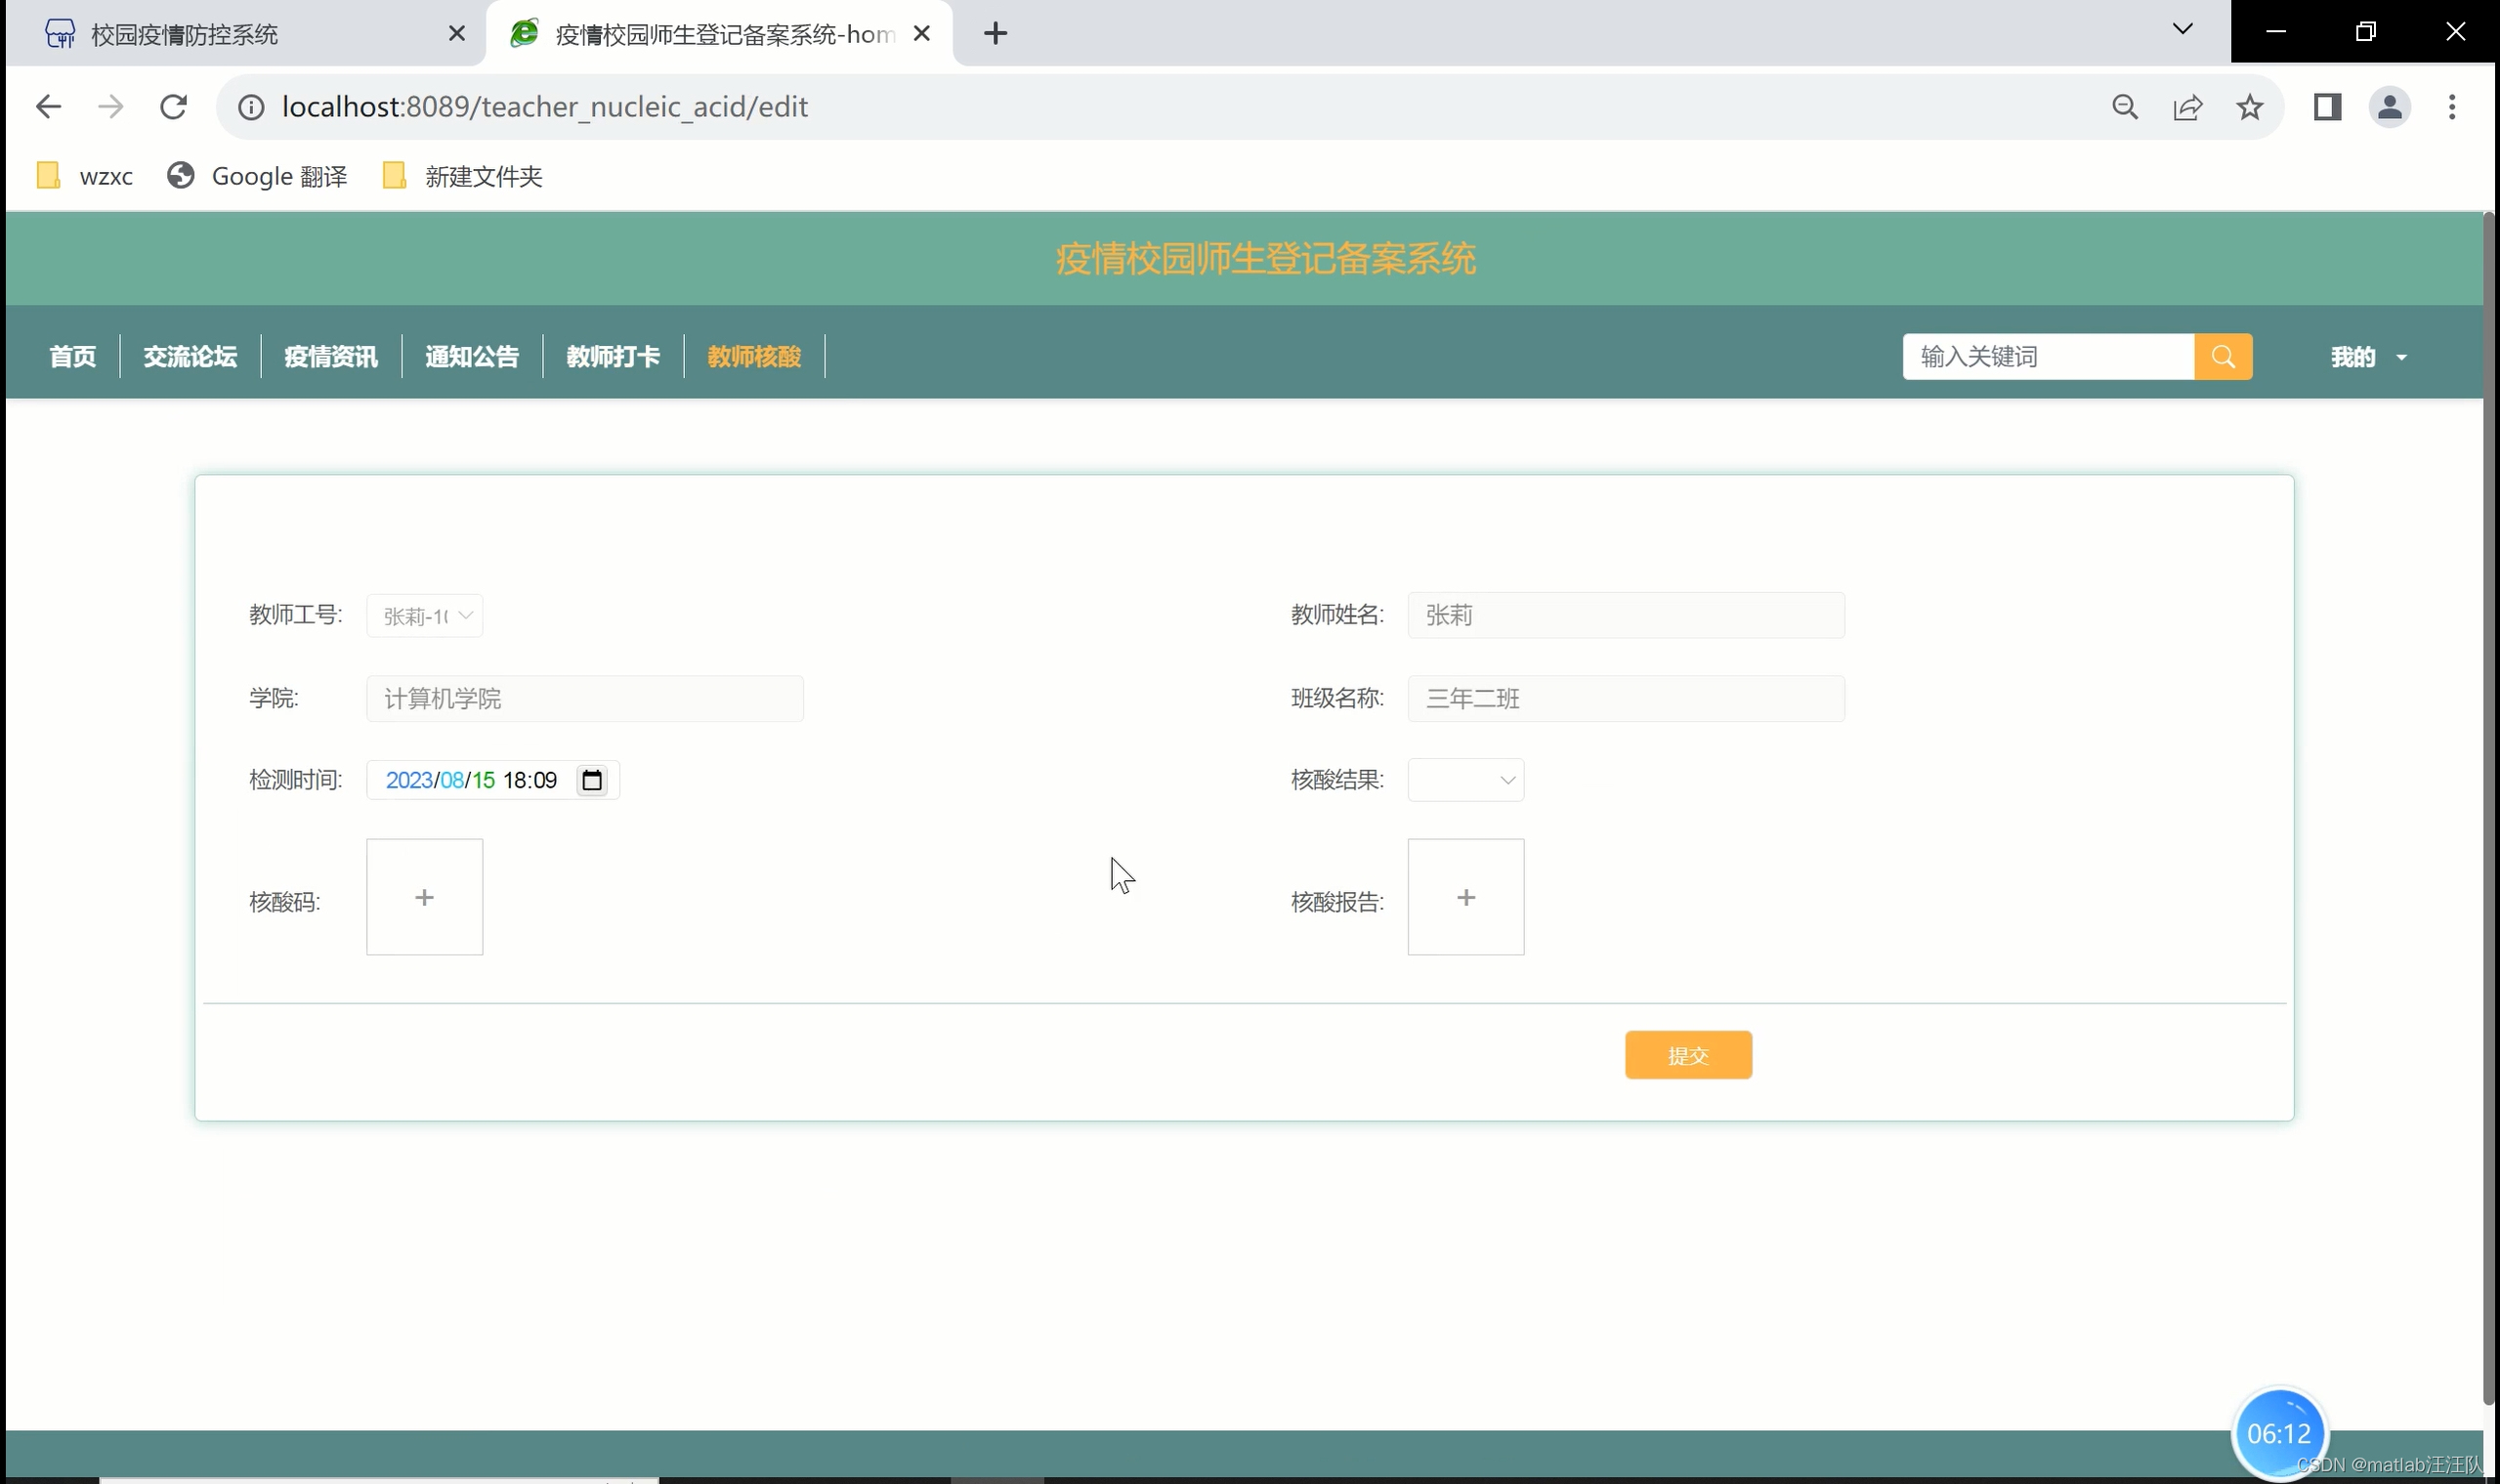Open the calendar picker for 检测时间
The height and width of the screenshot is (1484, 2500).
coord(592,780)
